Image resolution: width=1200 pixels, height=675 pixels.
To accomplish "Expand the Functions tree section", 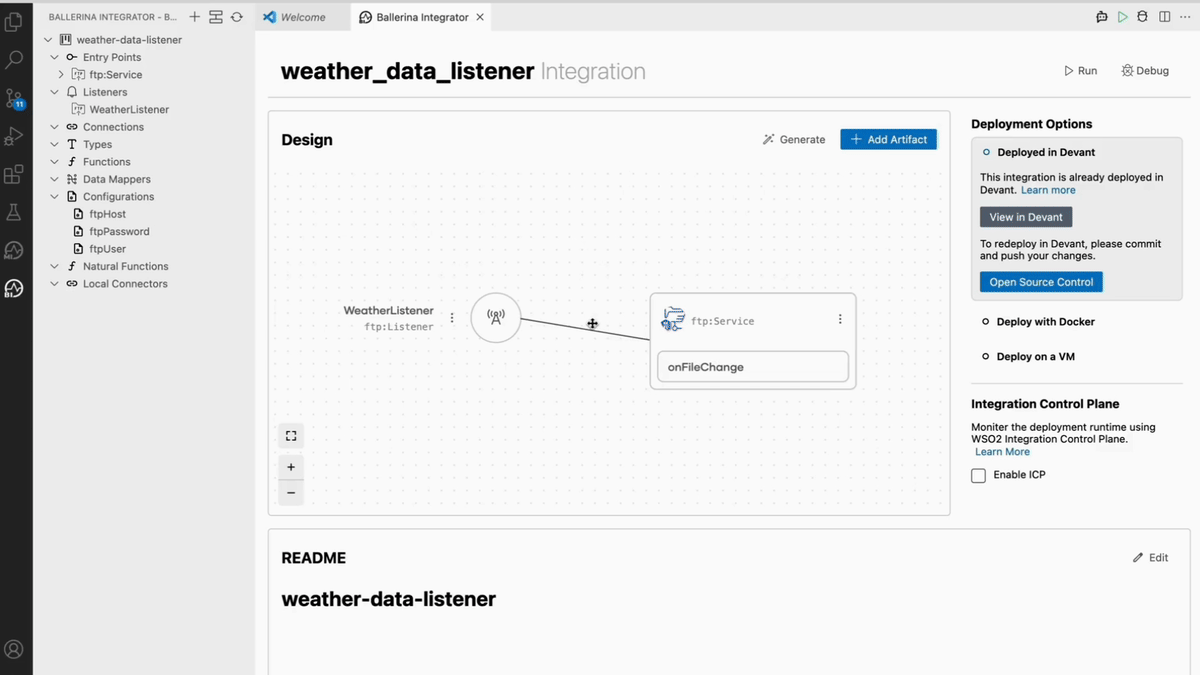I will [x=55, y=162].
